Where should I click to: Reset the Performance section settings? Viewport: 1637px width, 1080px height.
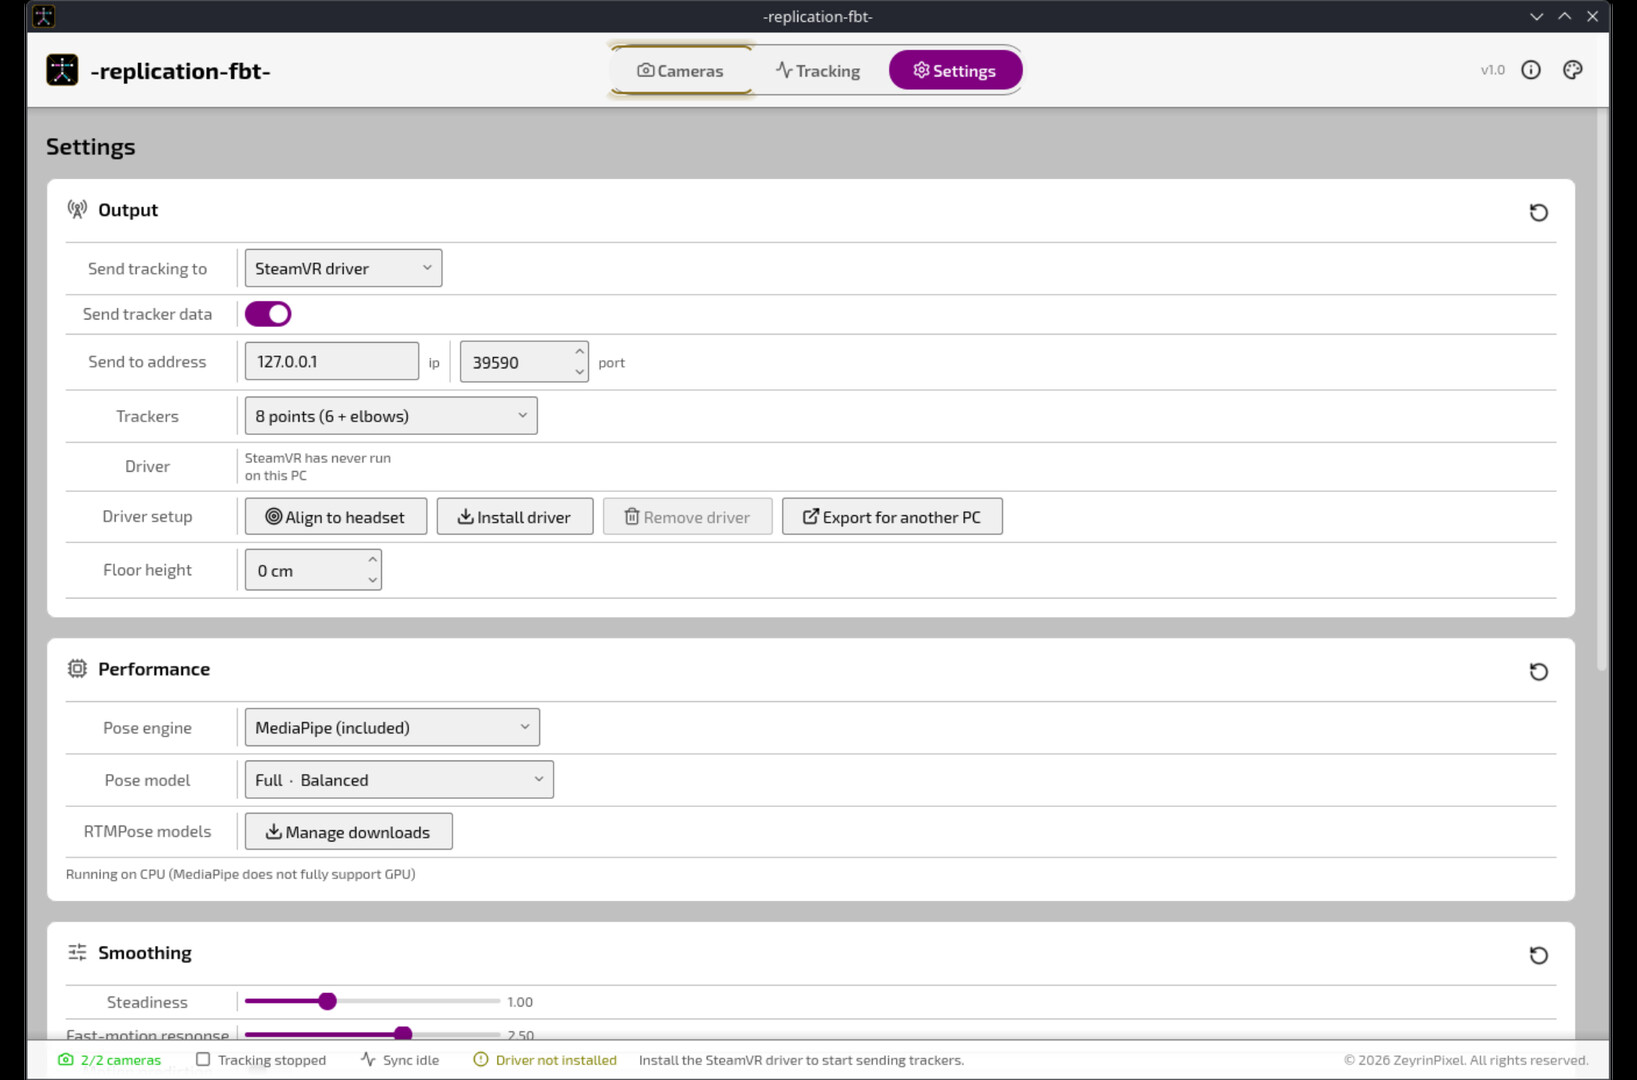[1538, 671]
